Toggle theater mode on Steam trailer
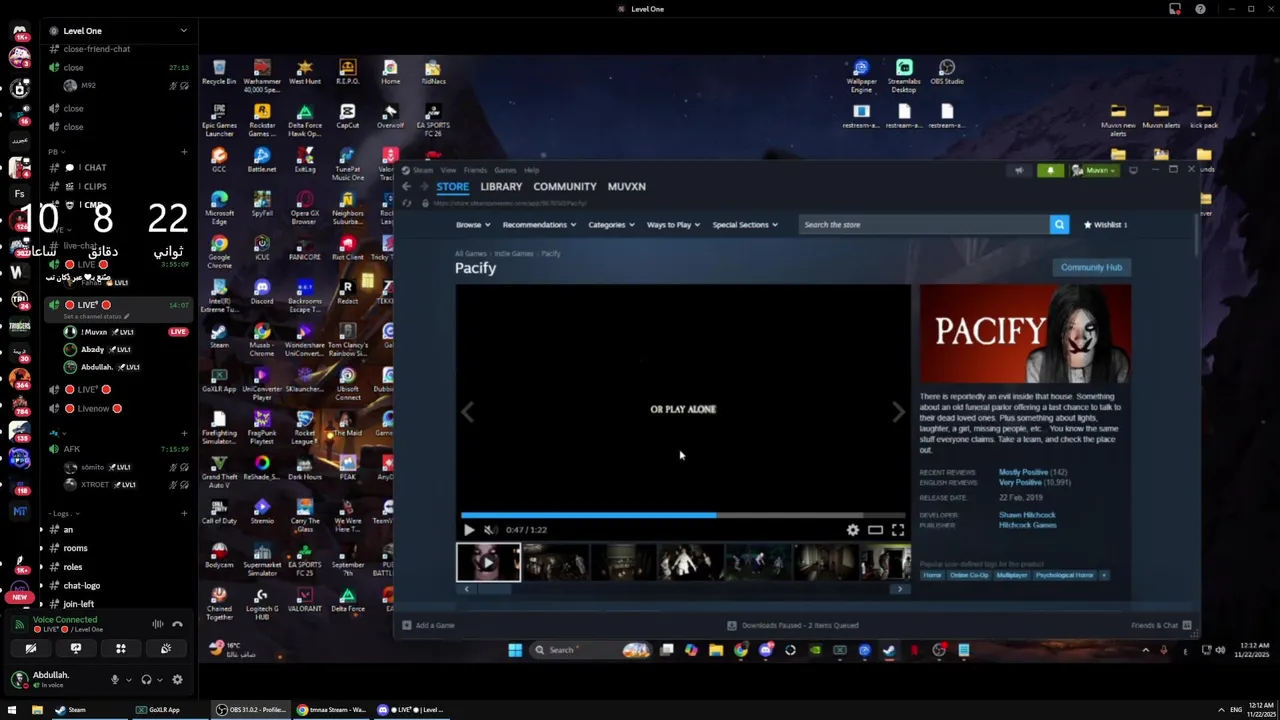Viewport: 1280px width, 720px height. coord(875,530)
